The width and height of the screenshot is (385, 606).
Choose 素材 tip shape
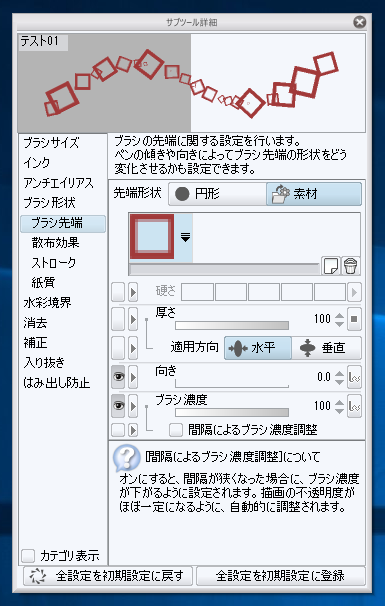tap(314, 194)
